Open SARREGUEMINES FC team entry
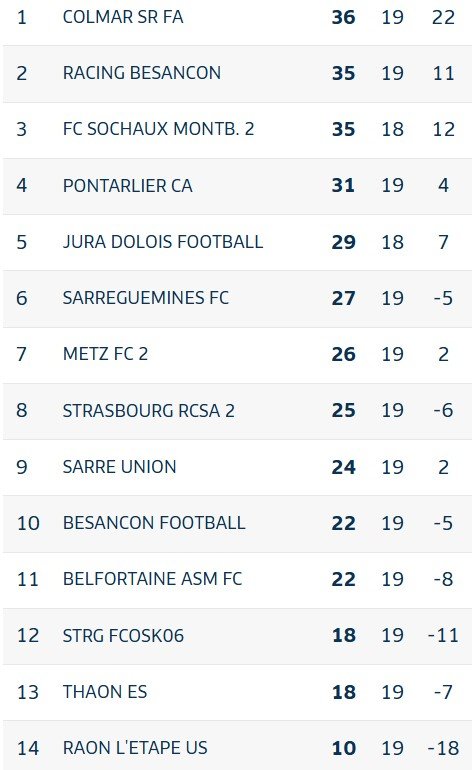Image resolution: width=472 pixels, height=770 pixels. [145, 298]
